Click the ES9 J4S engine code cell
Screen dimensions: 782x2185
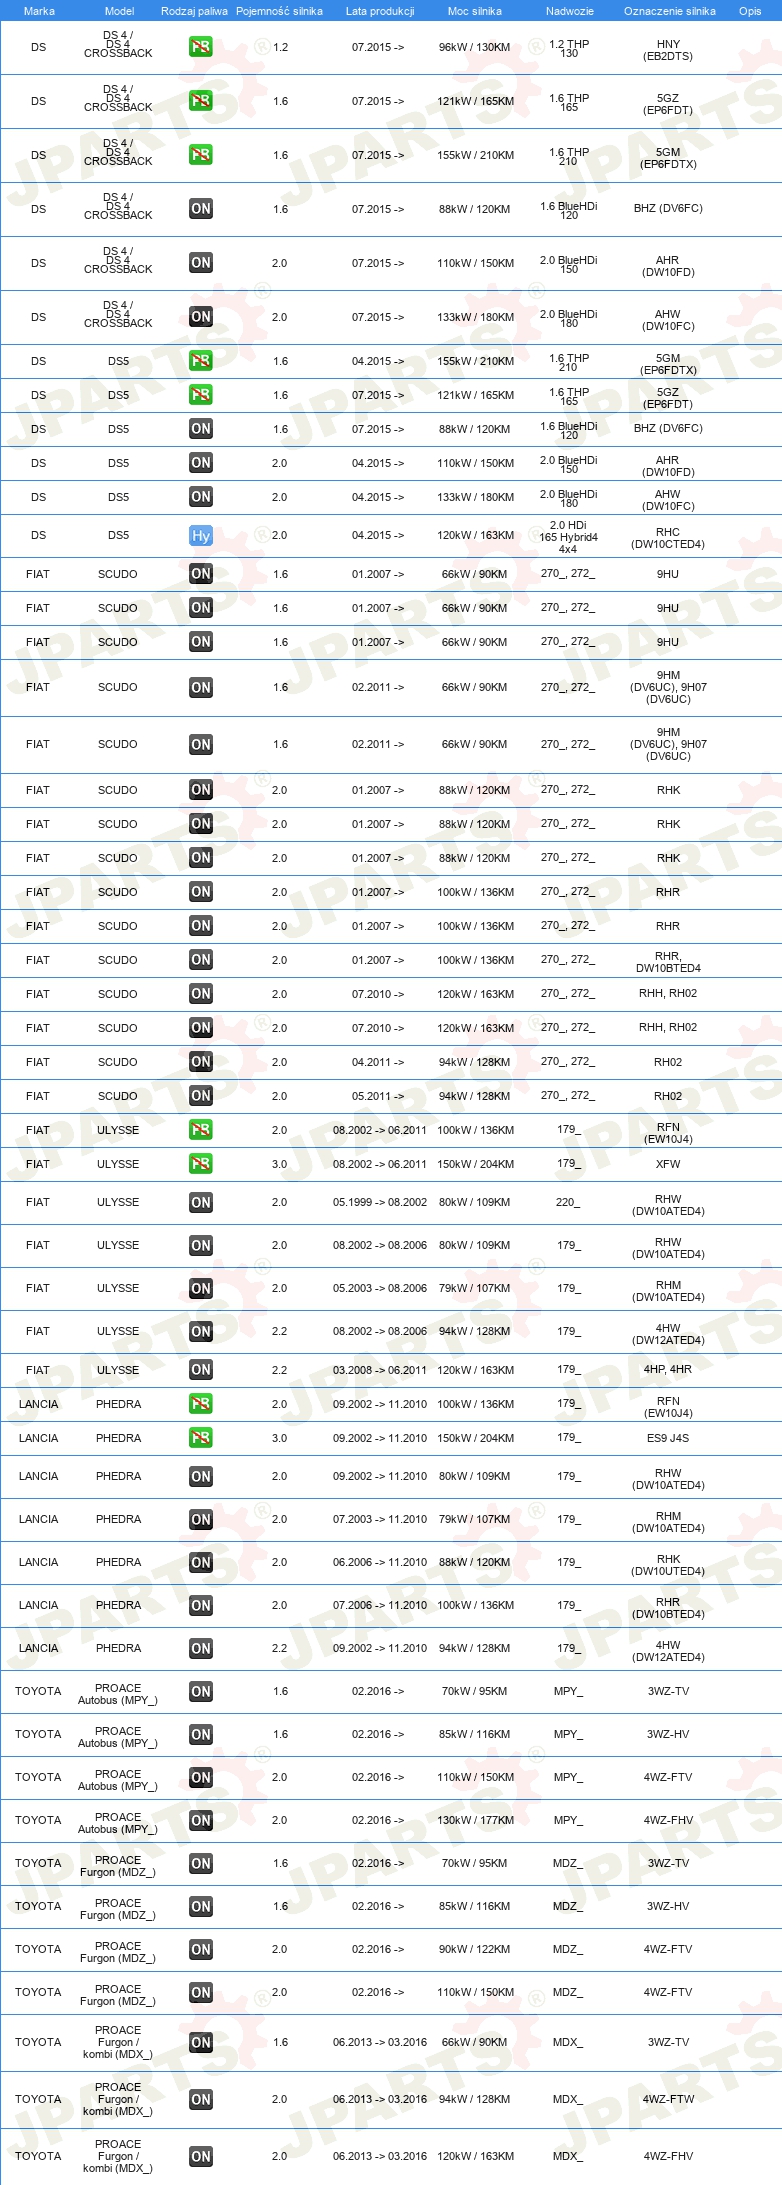(668, 1438)
